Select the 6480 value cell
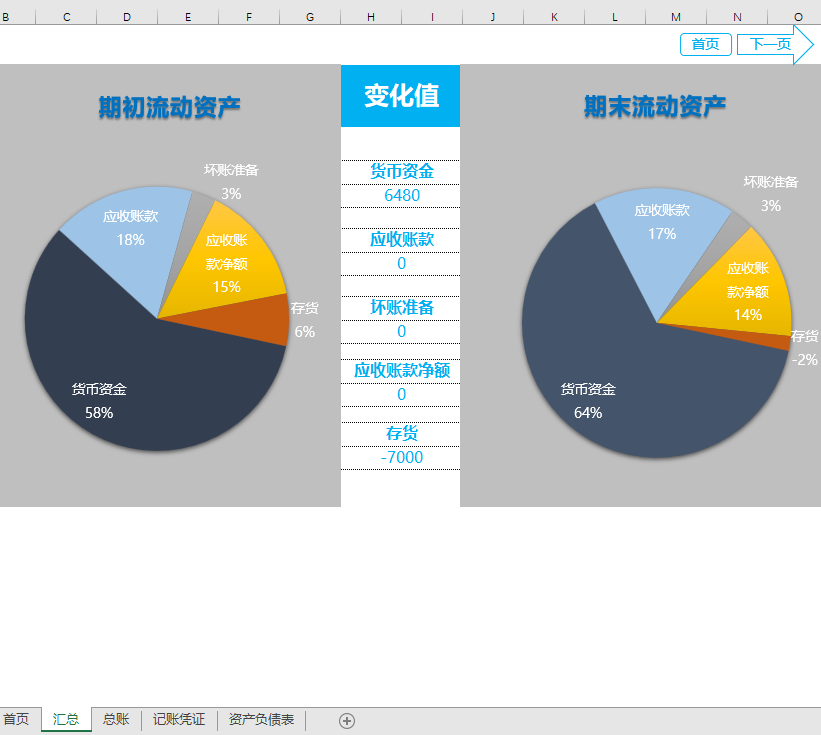 click(401, 196)
